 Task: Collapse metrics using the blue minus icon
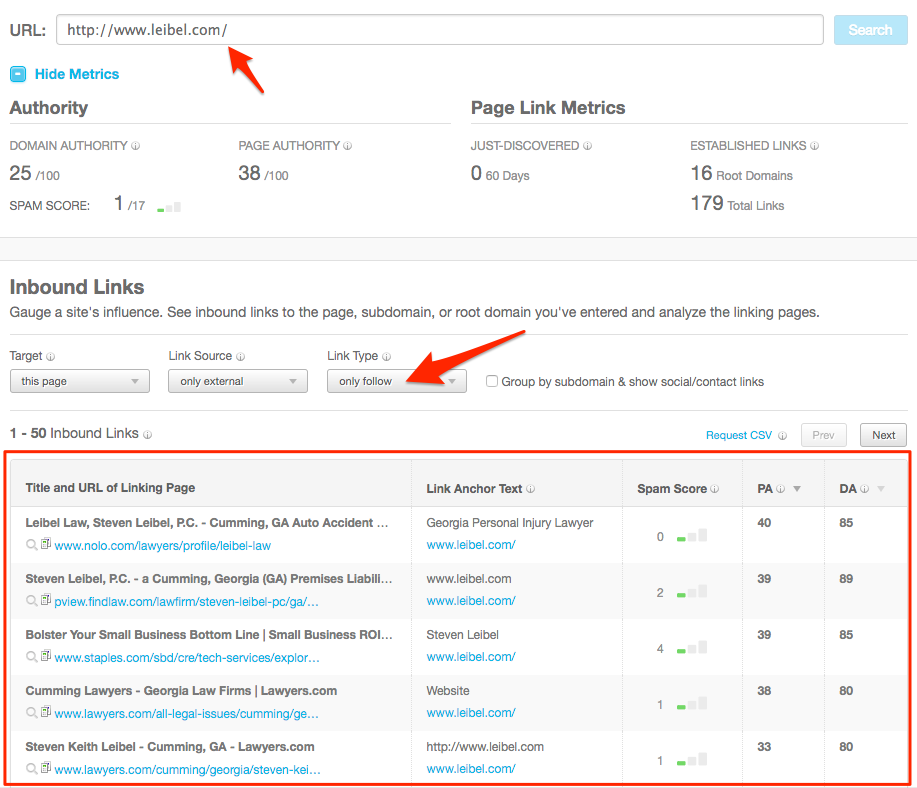coord(16,73)
